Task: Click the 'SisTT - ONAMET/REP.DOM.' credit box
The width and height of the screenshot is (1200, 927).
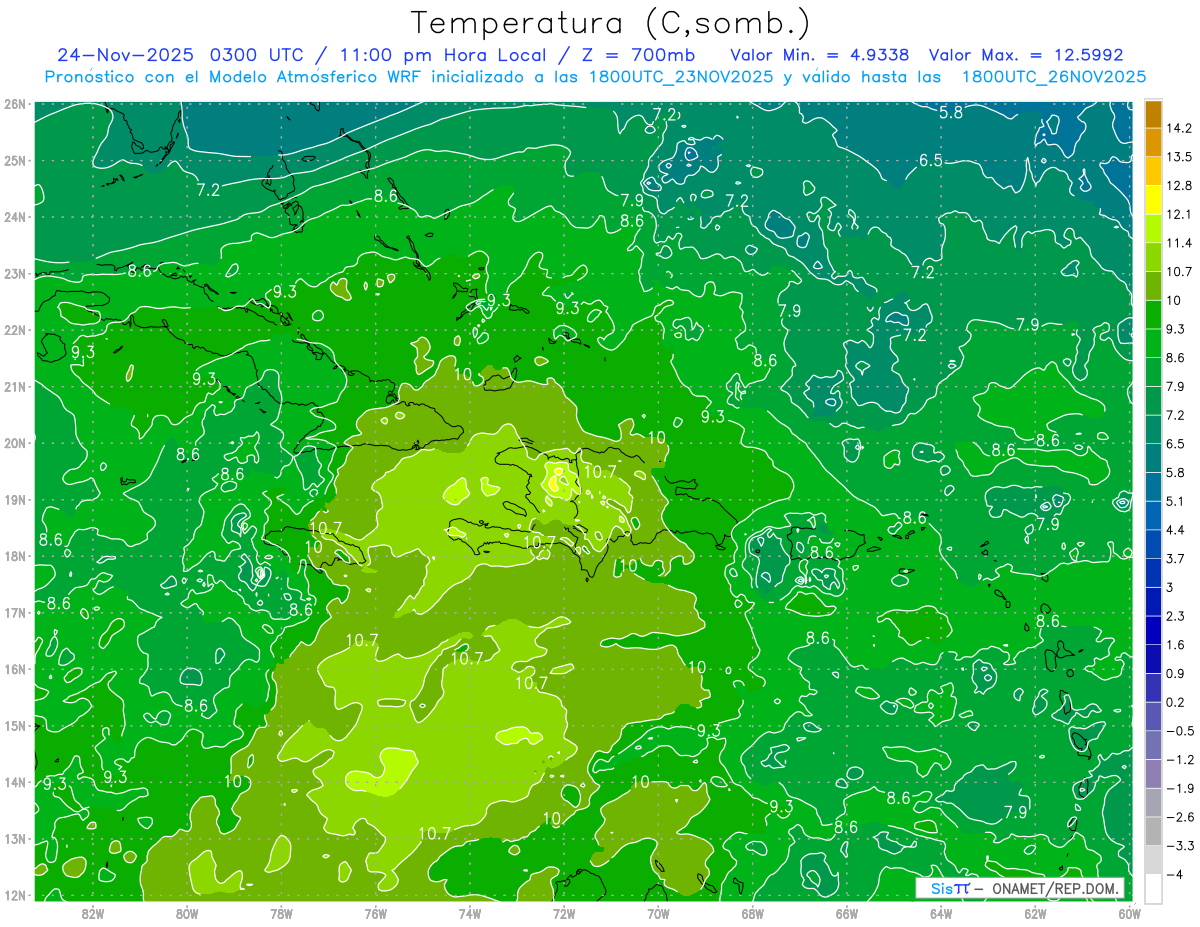Action: click(1020, 888)
